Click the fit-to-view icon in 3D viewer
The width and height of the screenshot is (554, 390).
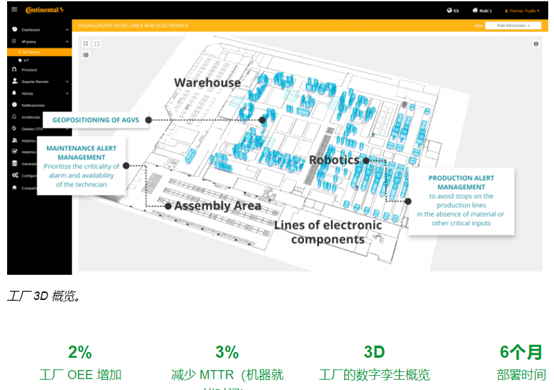[x=86, y=43]
